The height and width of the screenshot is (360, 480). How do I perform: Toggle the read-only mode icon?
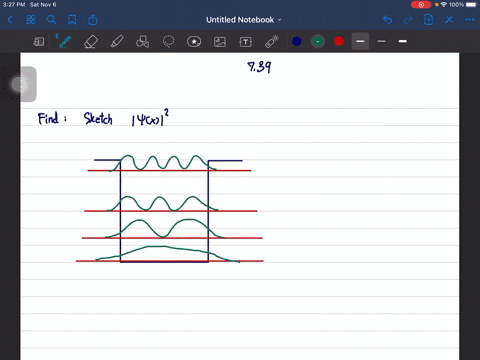[39, 42]
